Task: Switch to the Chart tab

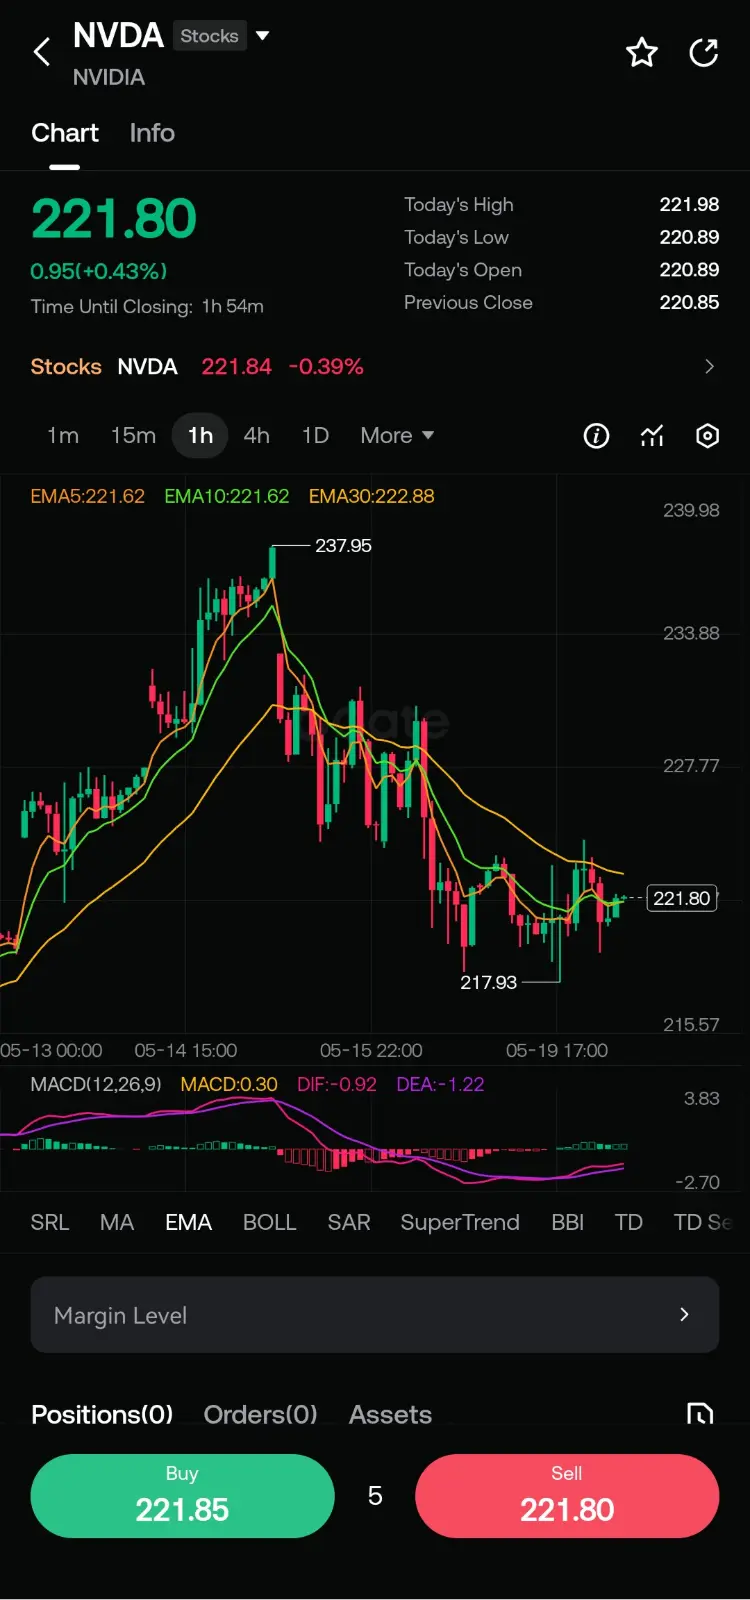Action: tap(65, 133)
